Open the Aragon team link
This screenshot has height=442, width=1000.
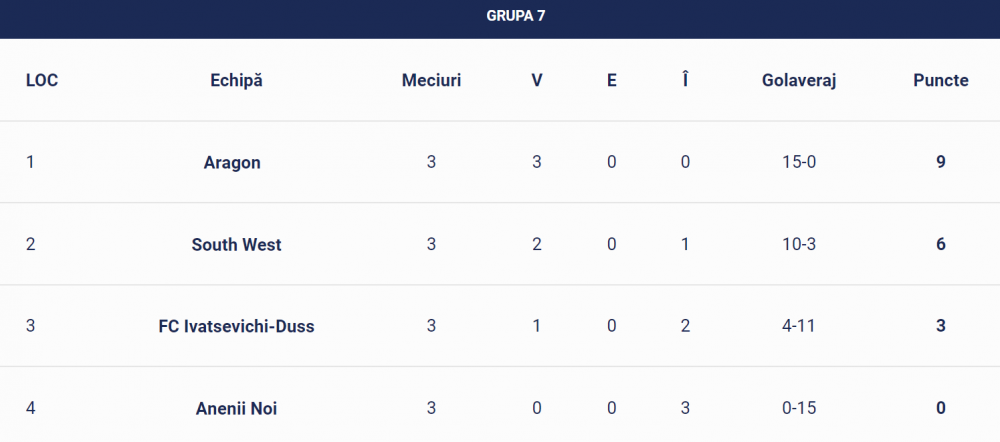(232, 163)
